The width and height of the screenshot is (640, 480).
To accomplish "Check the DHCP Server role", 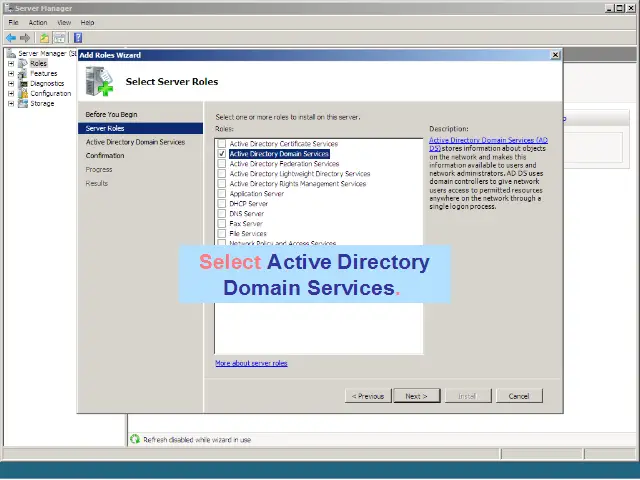I will 222,204.
